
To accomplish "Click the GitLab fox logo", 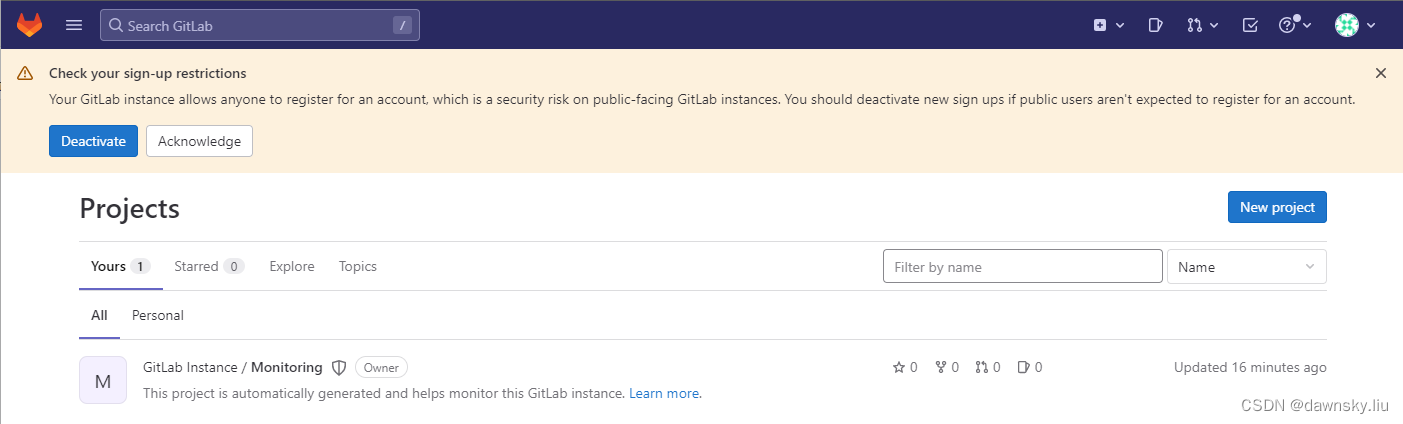I will pos(30,25).
